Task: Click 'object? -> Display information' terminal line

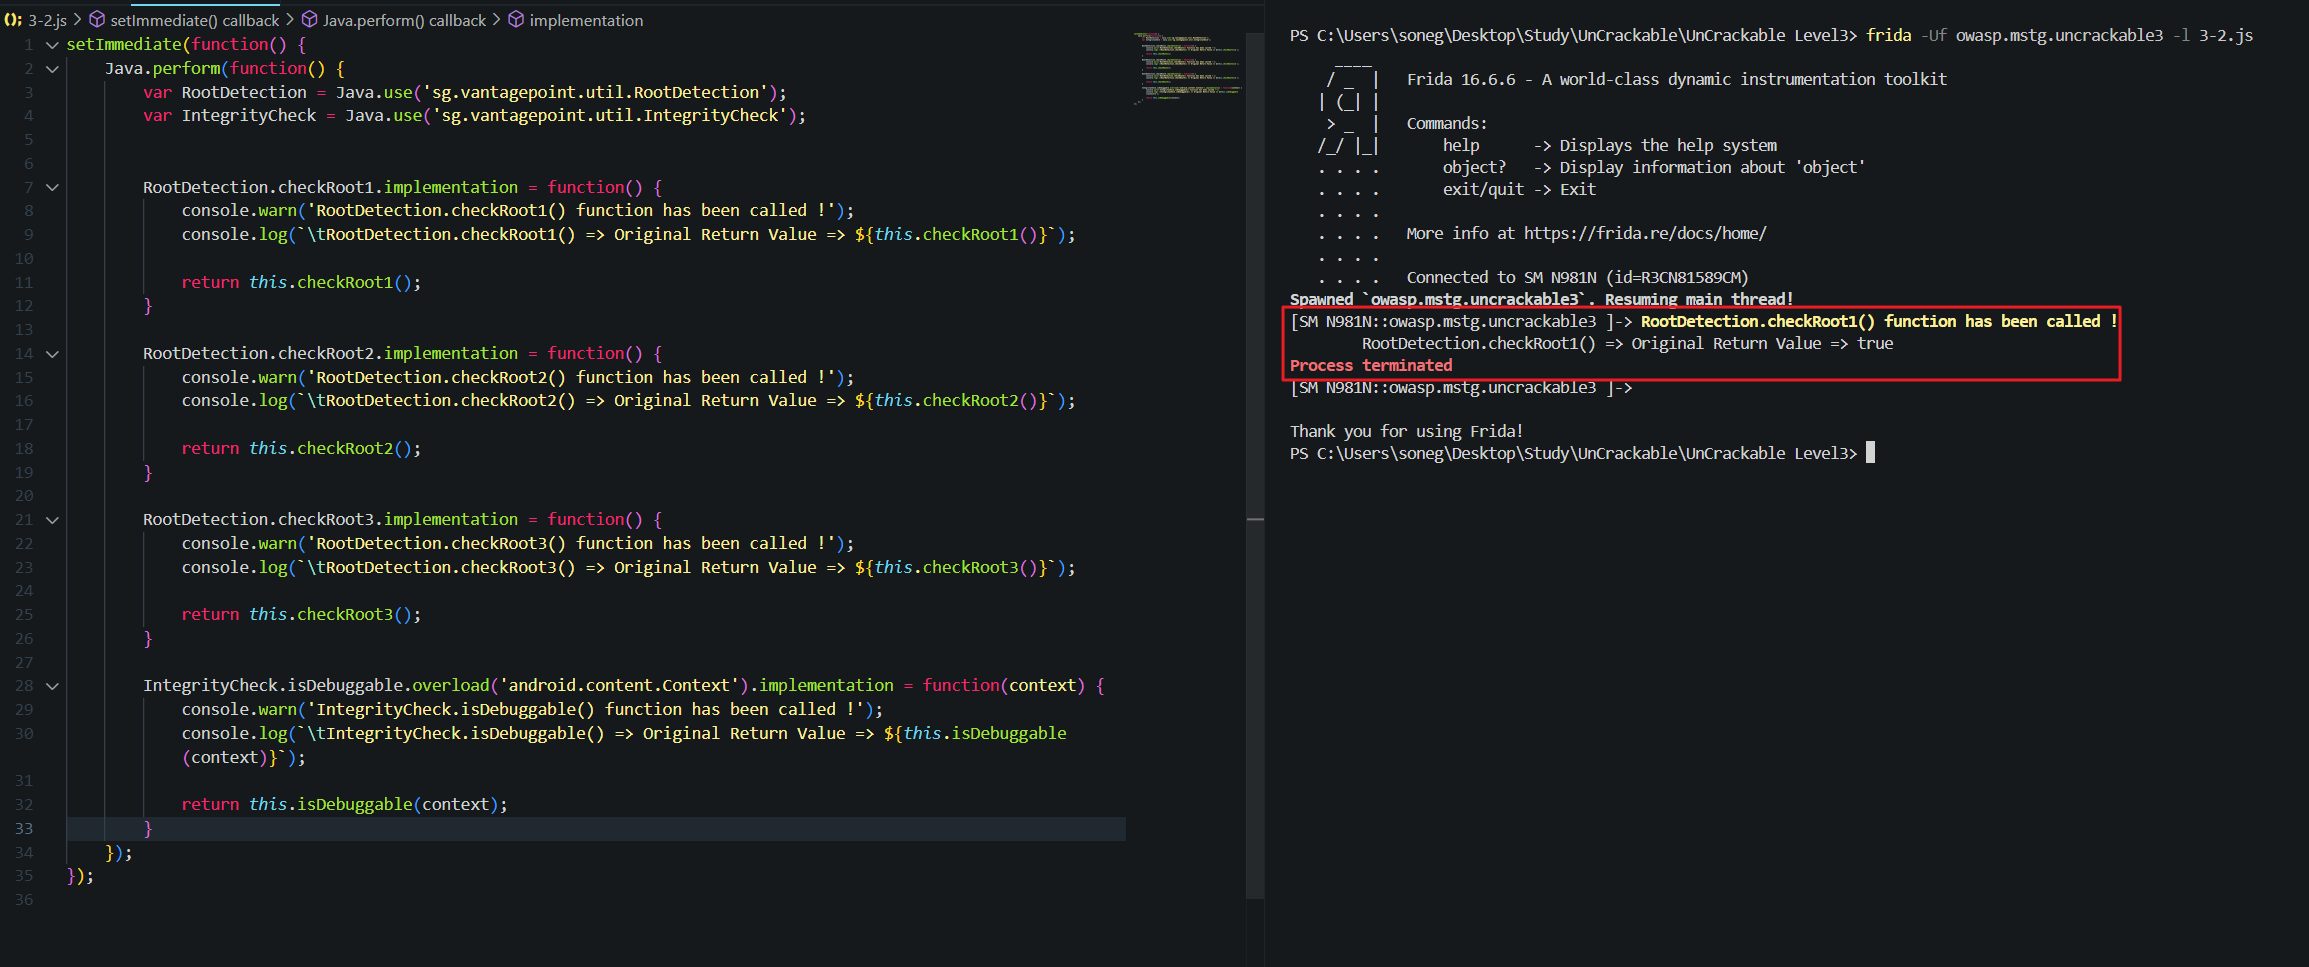Action: click(1653, 168)
